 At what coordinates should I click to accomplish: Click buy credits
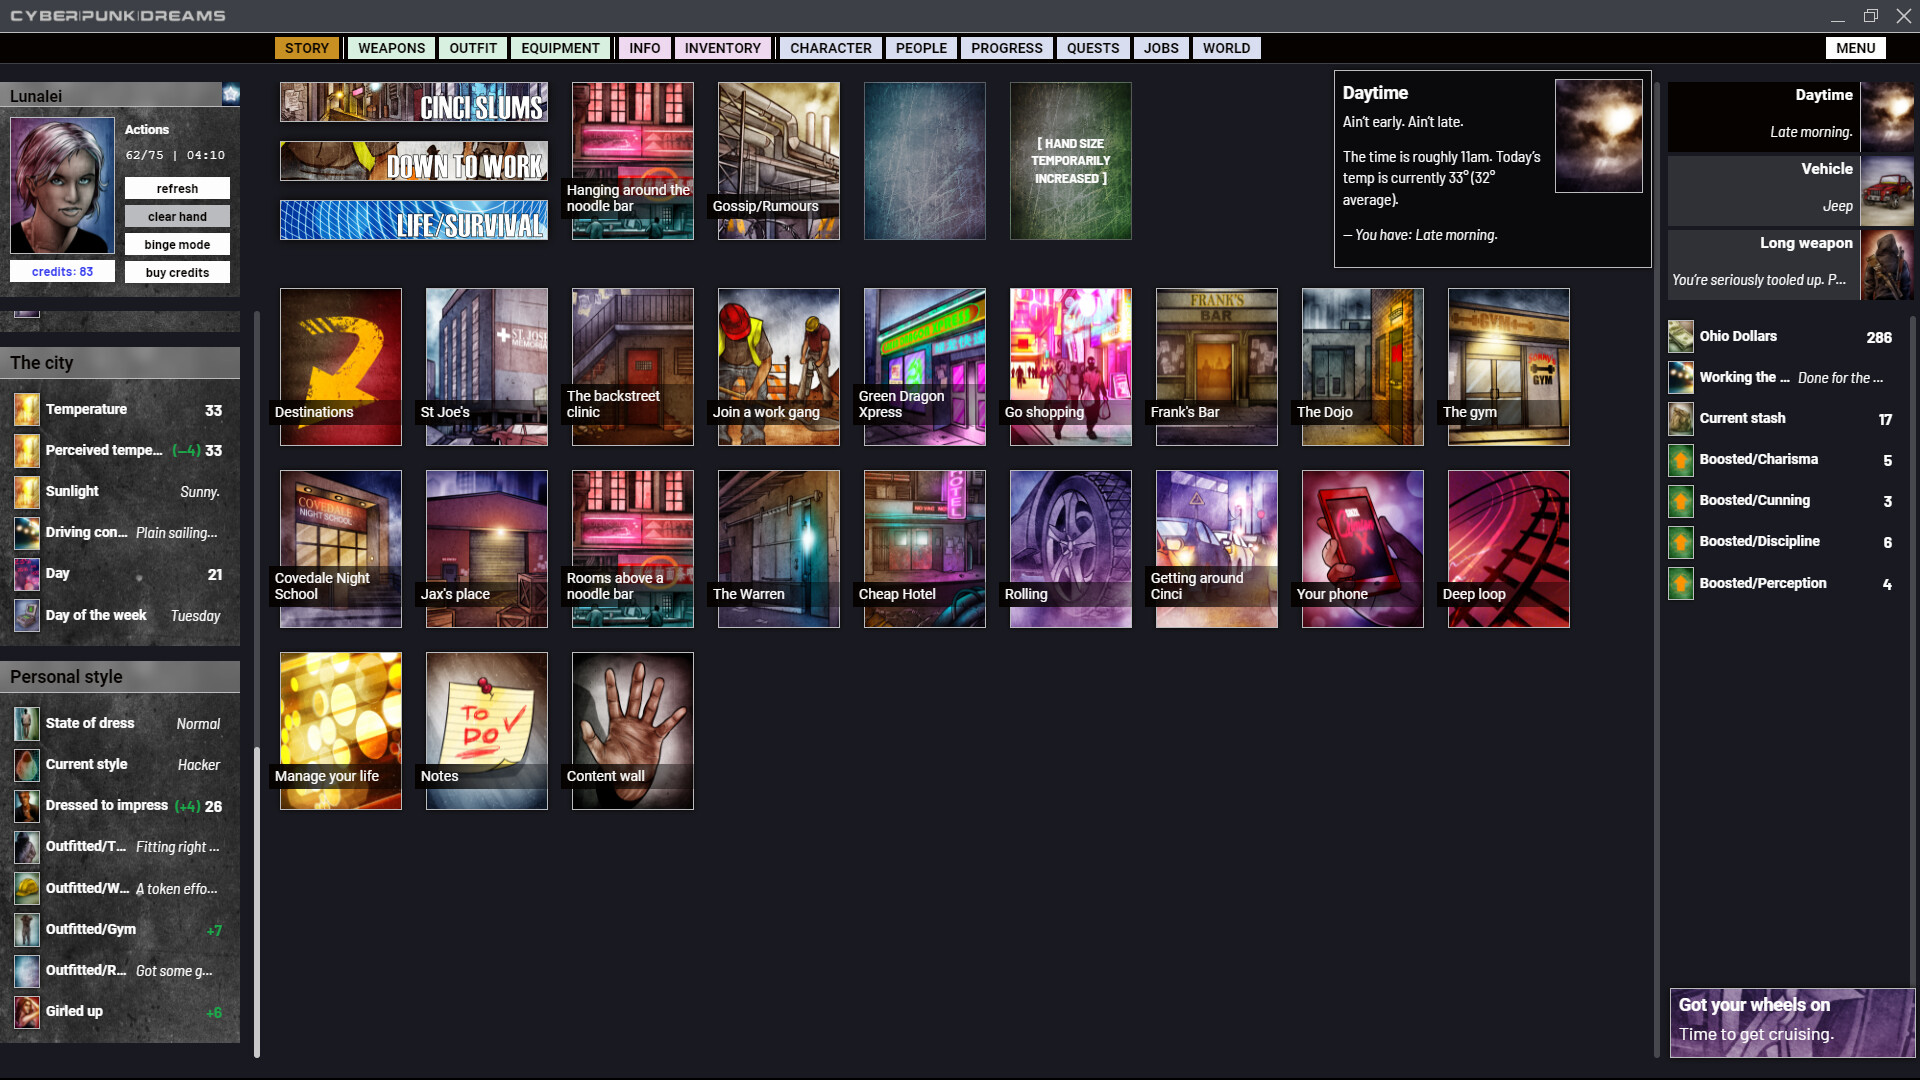177,271
